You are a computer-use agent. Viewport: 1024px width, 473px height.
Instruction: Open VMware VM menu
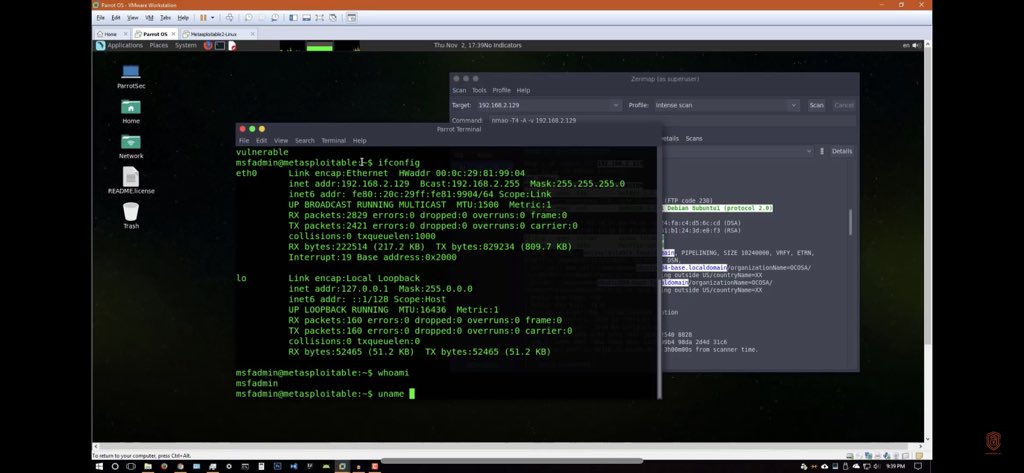coord(150,18)
